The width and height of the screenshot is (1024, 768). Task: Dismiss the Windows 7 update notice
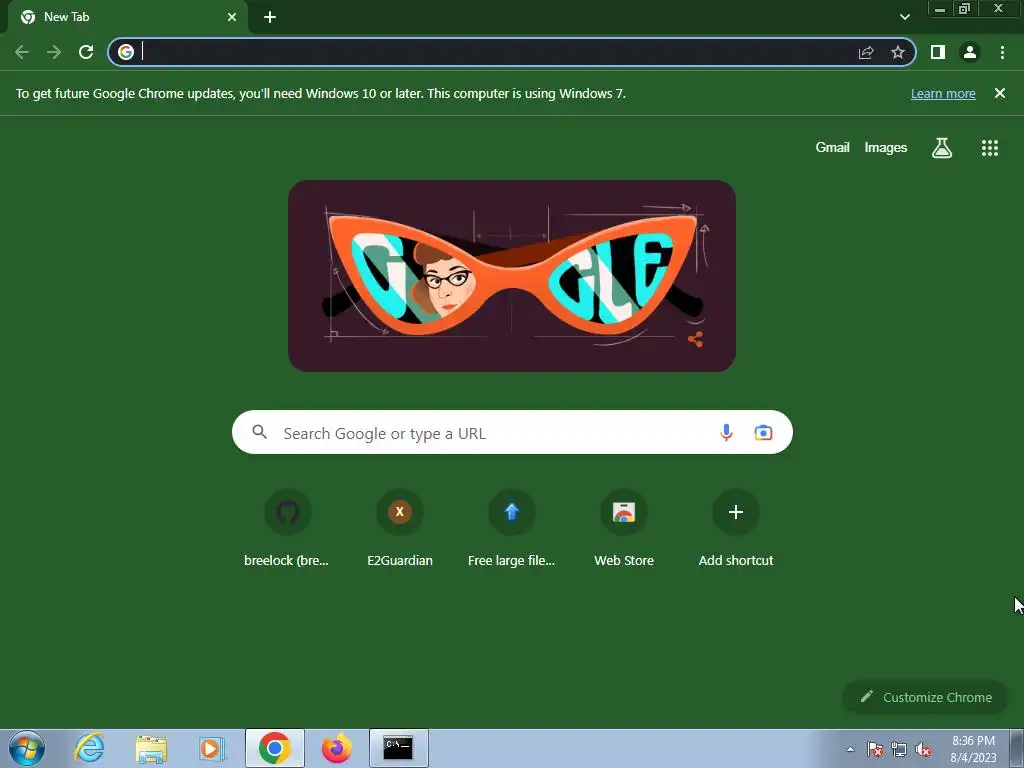pyautogui.click(x=1000, y=93)
